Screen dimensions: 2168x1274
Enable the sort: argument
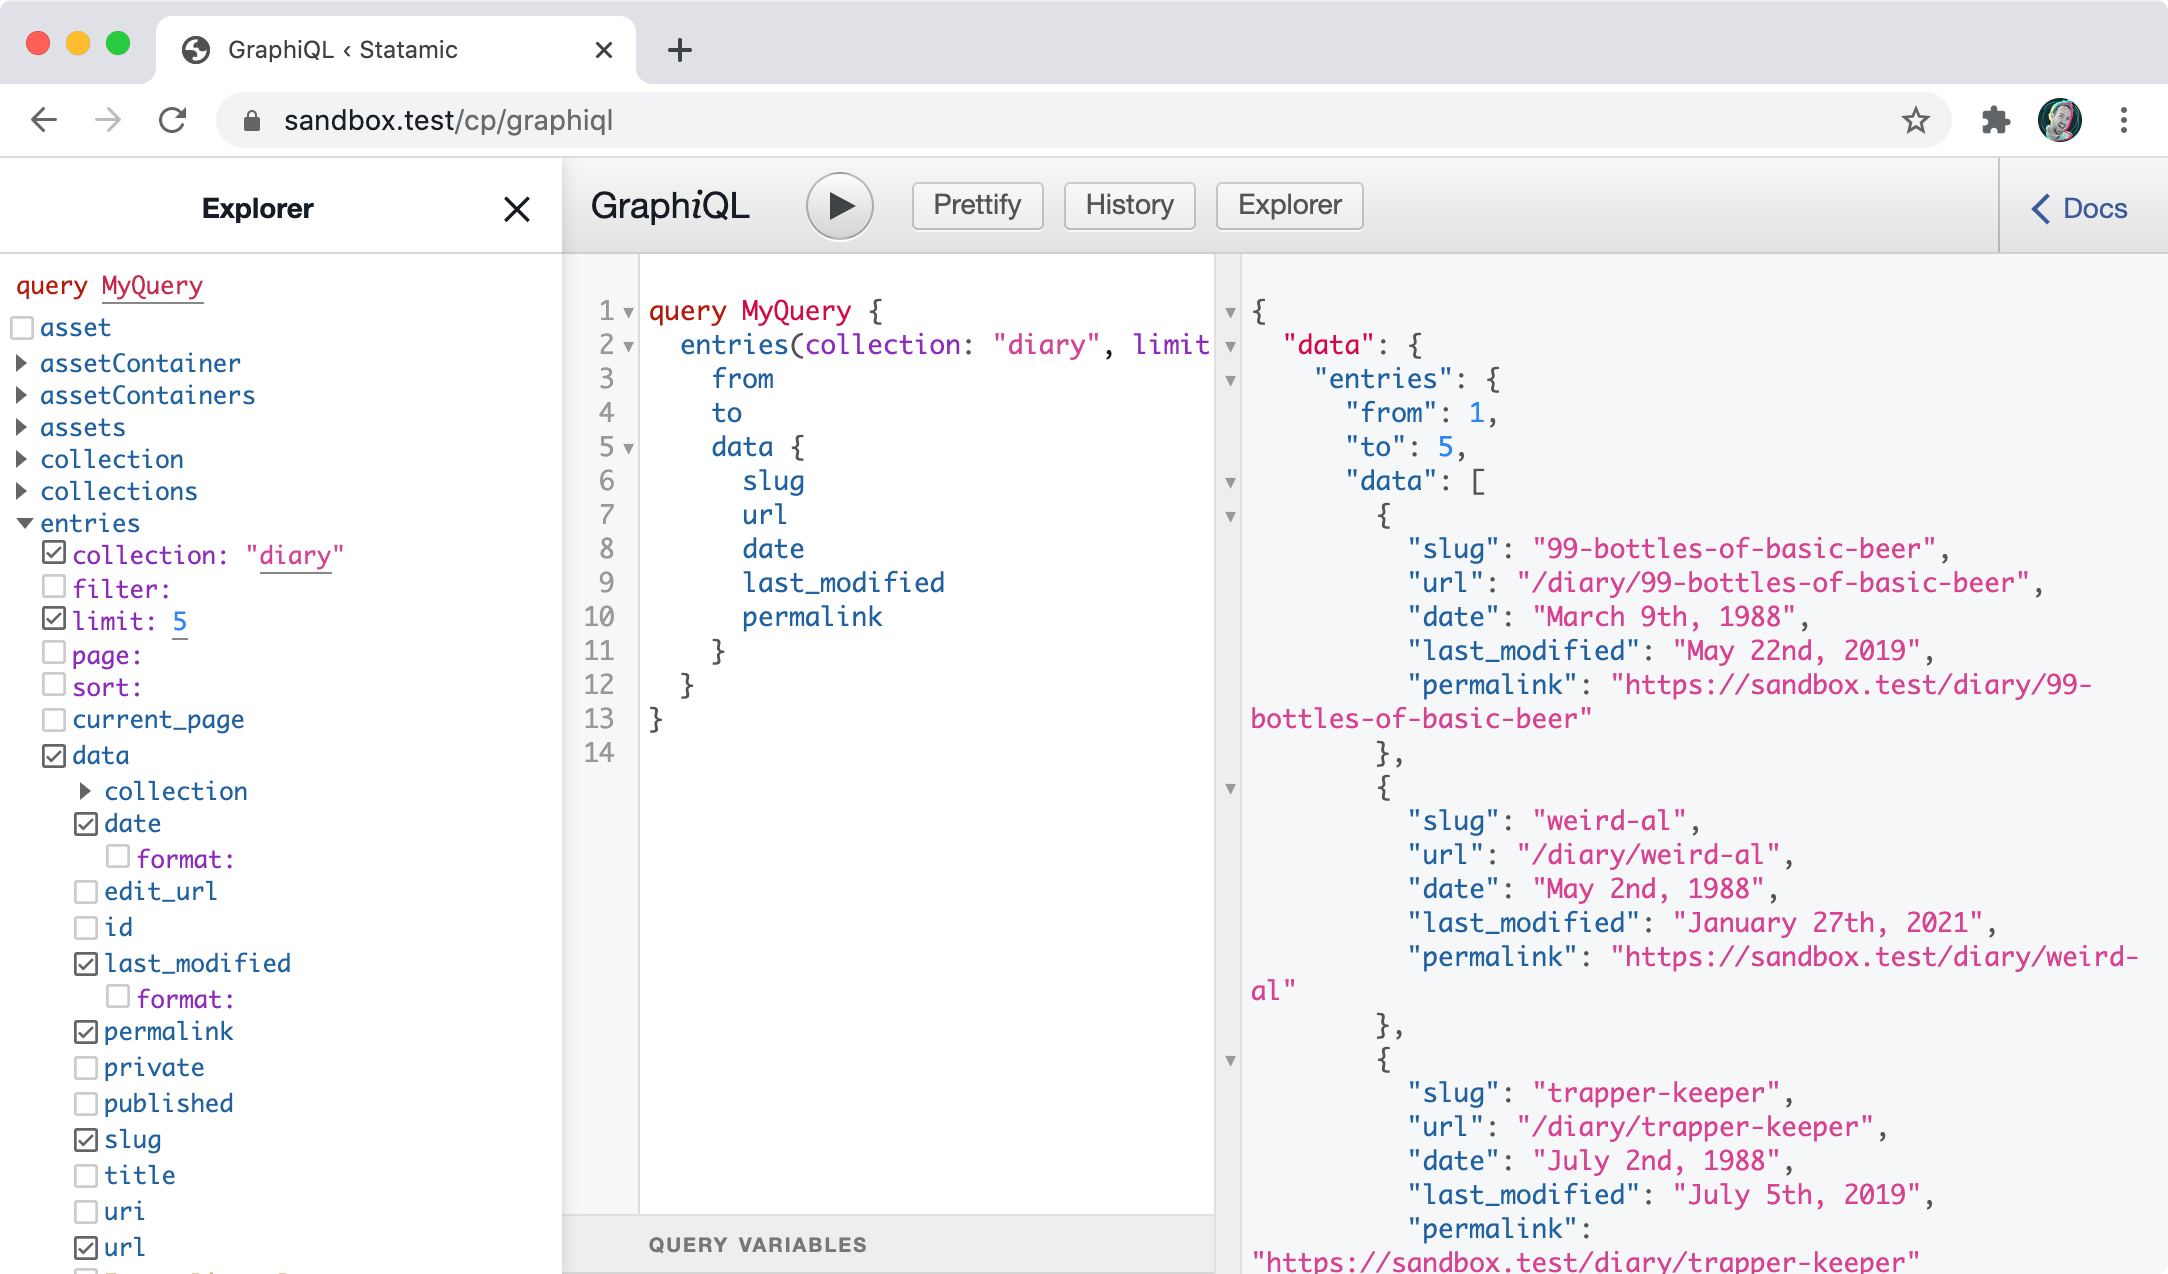[x=54, y=685]
